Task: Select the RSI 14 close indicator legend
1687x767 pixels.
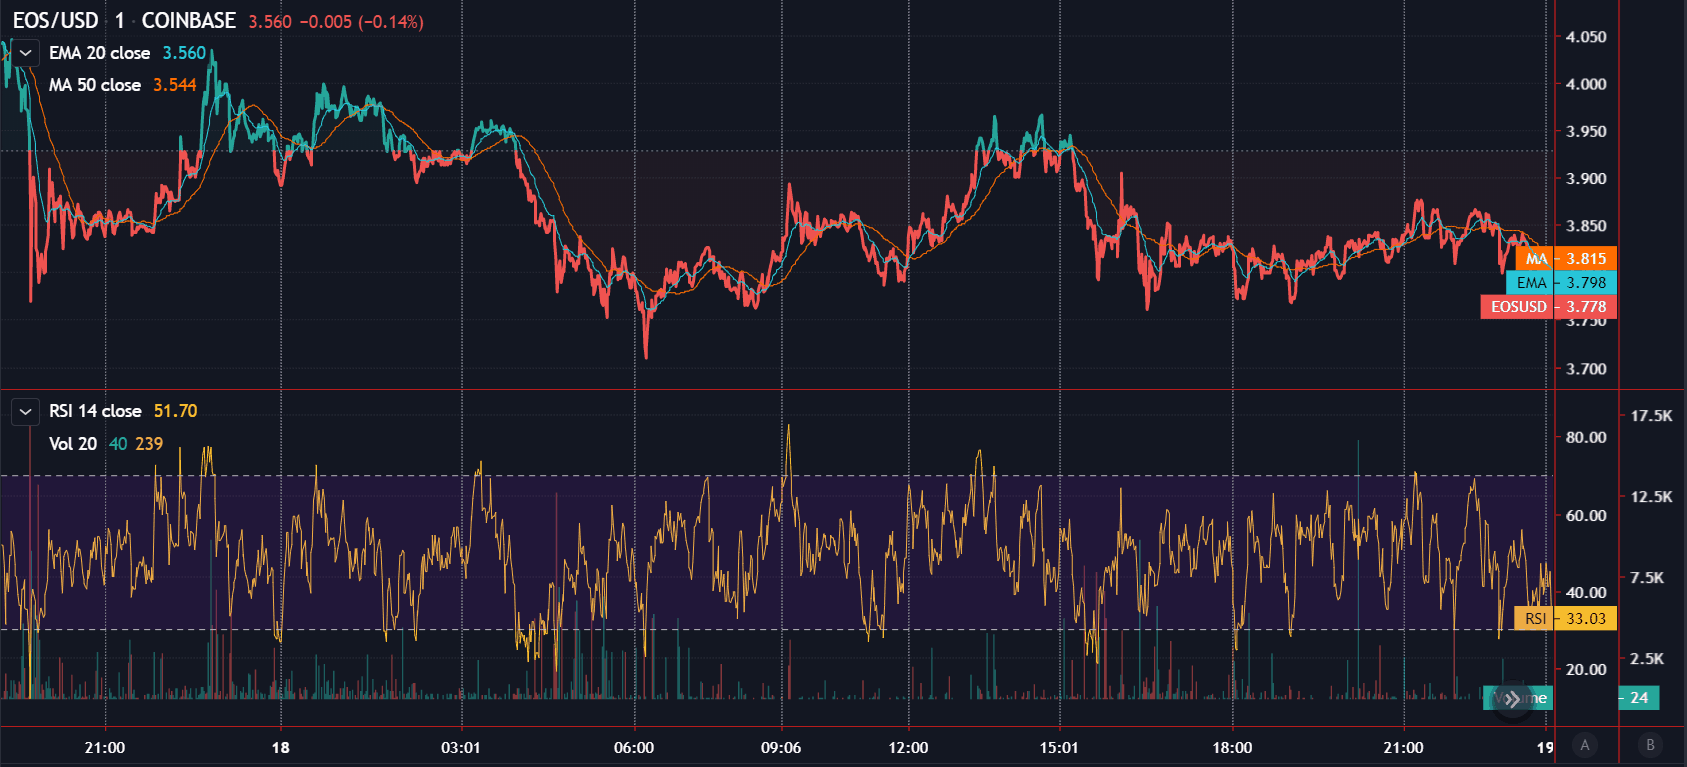Action: coord(95,411)
